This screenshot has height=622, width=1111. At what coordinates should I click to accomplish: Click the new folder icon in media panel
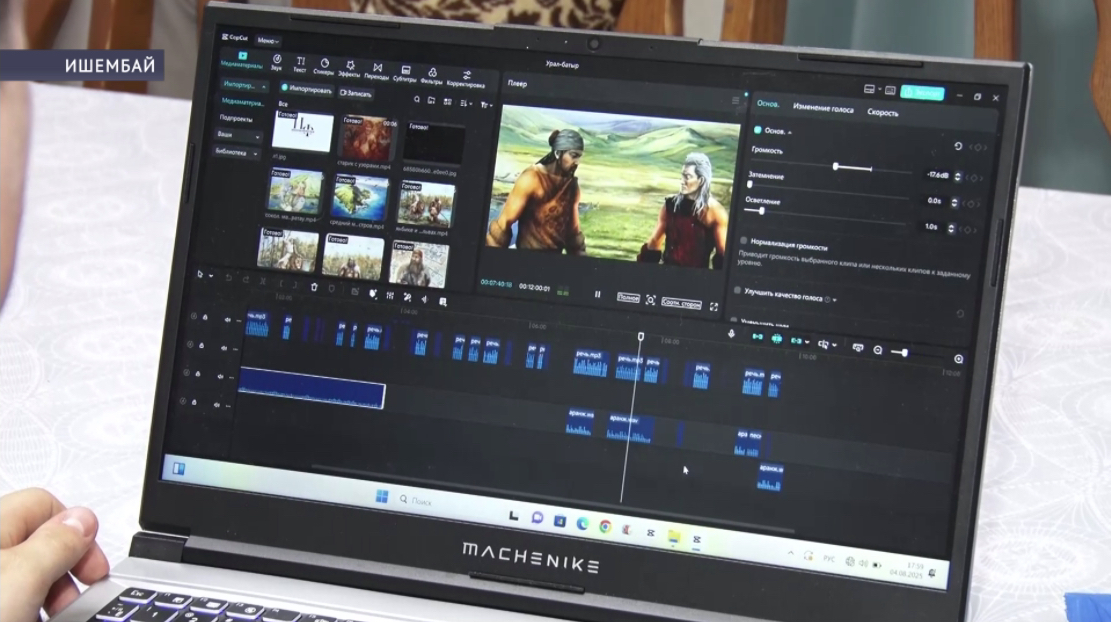click(x=432, y=101)
